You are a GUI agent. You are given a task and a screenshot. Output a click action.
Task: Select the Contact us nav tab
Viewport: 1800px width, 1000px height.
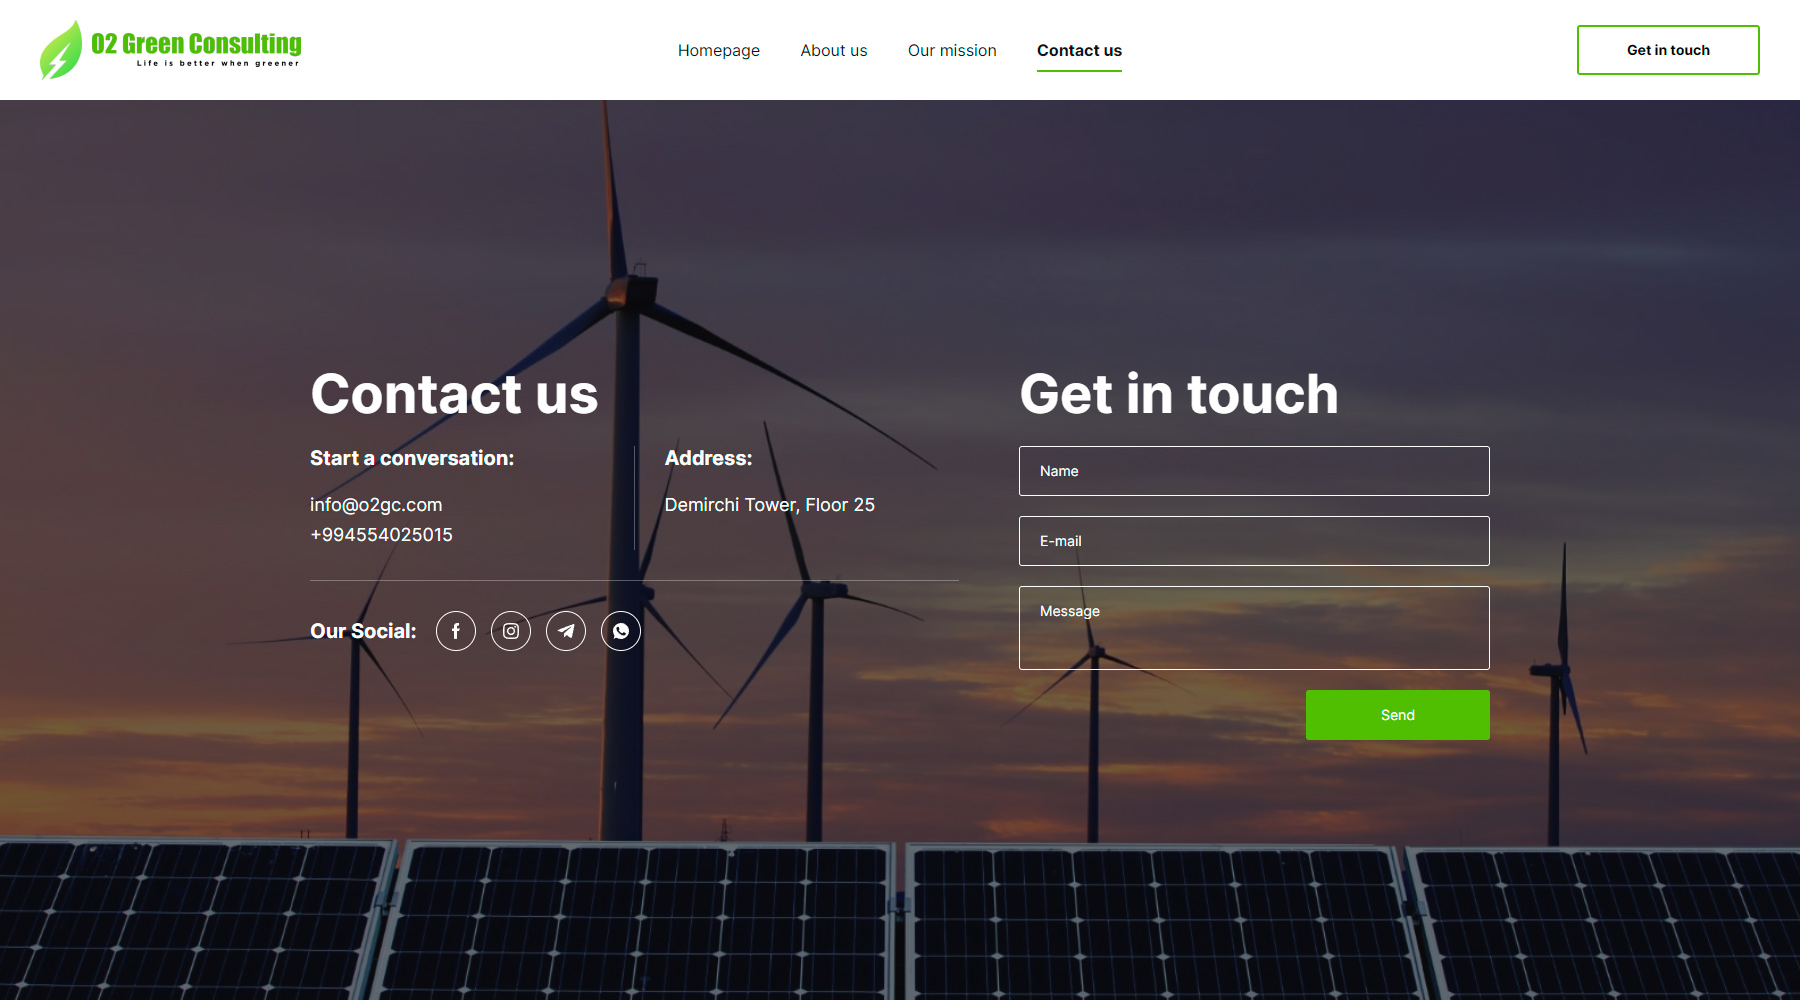pos(1079,50)
